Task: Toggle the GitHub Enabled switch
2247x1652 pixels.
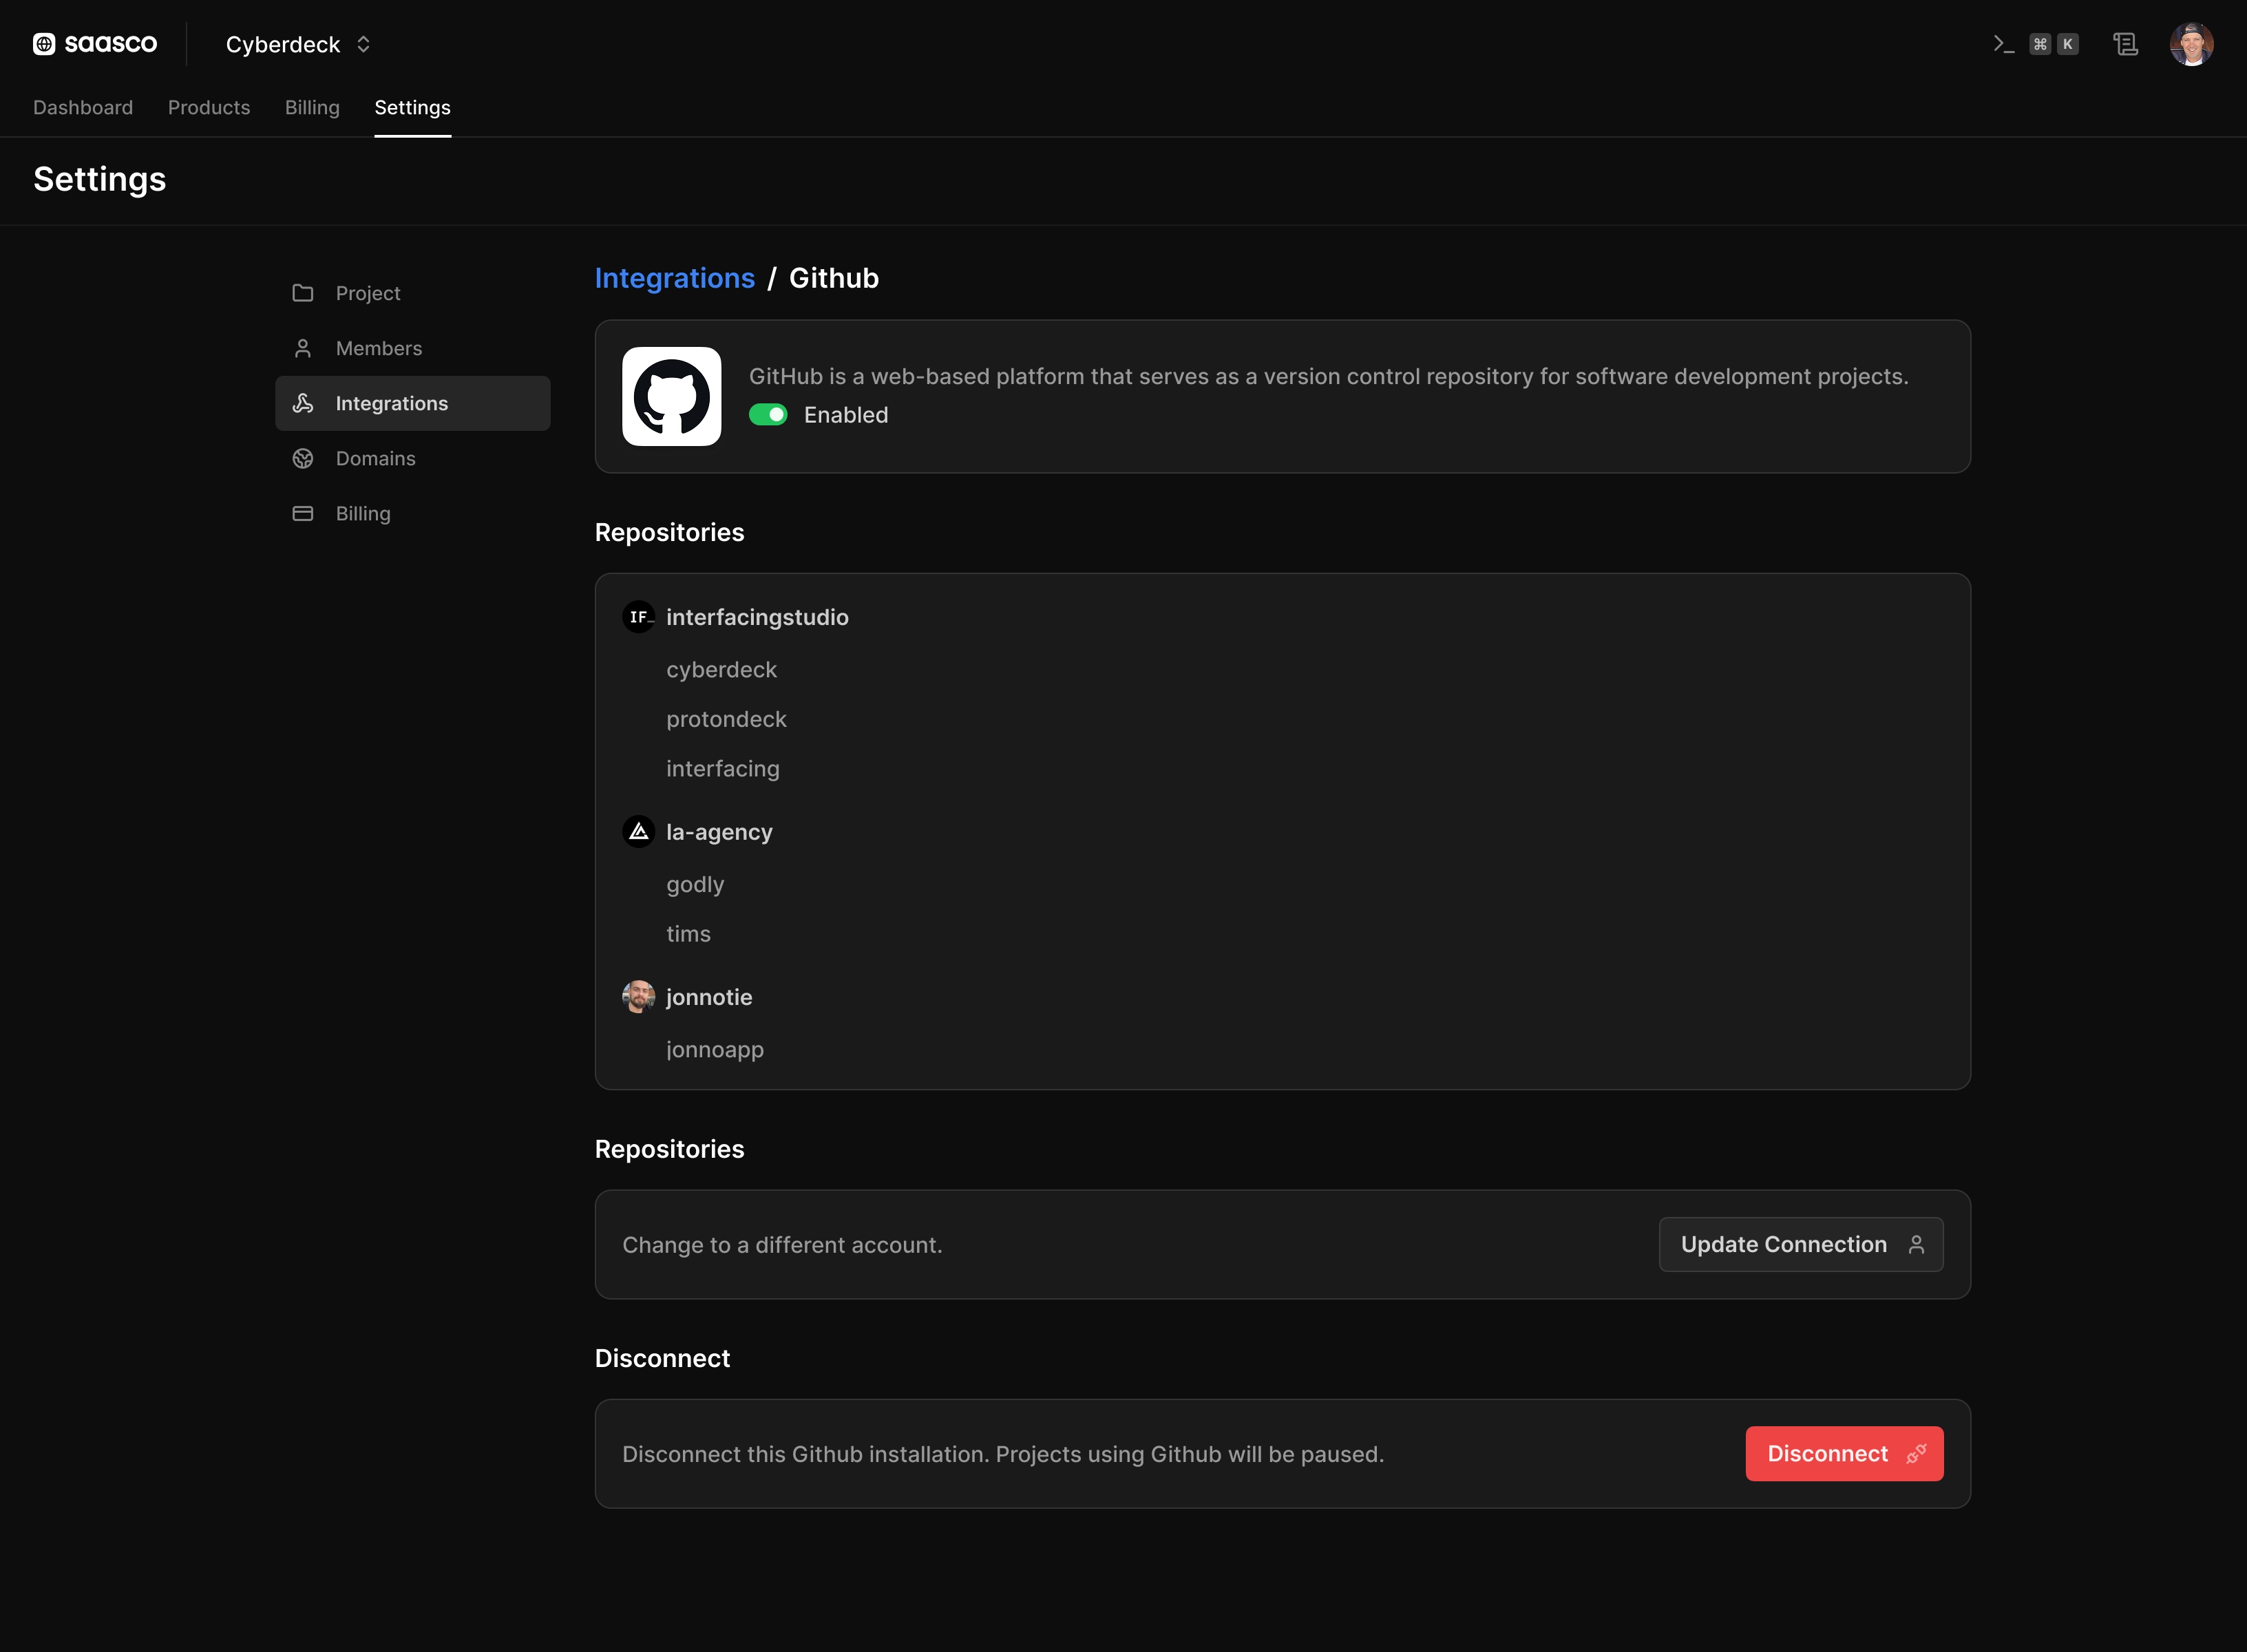Action: tap(768, 415)
